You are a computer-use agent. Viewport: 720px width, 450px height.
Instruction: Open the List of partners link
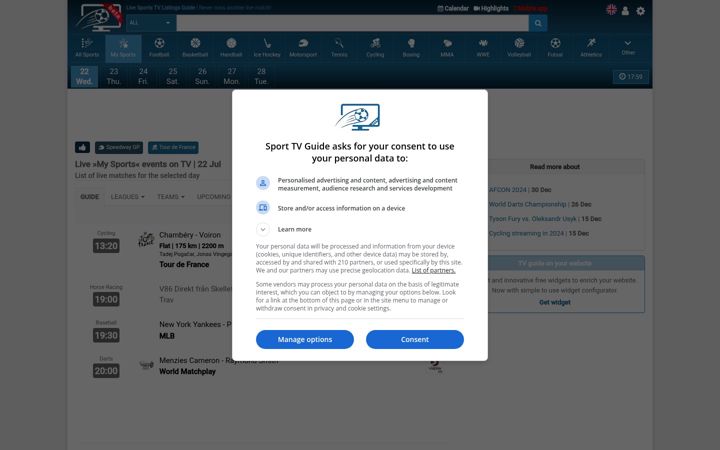(x=433, y=270)
